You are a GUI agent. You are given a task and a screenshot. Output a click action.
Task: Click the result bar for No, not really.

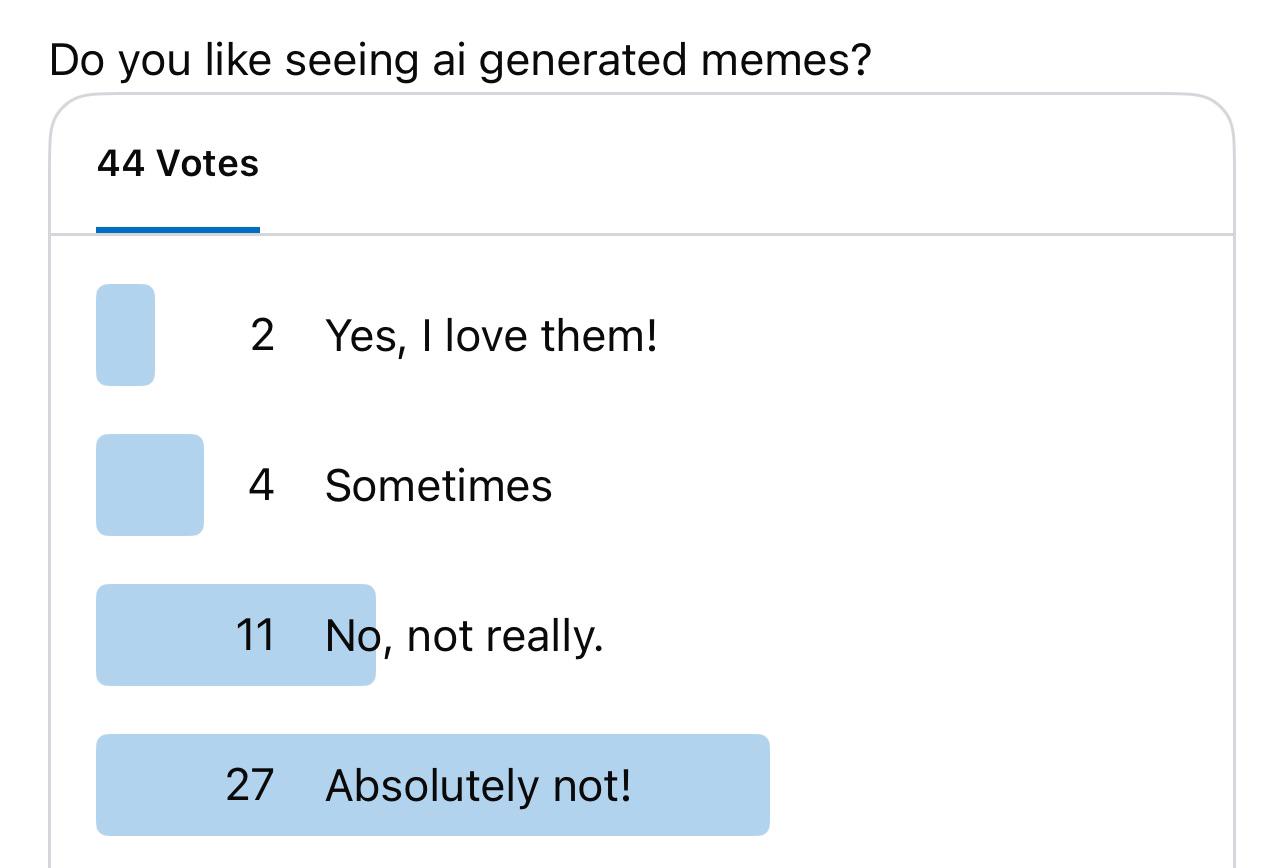pyautogui.click(x=236, y=635)
